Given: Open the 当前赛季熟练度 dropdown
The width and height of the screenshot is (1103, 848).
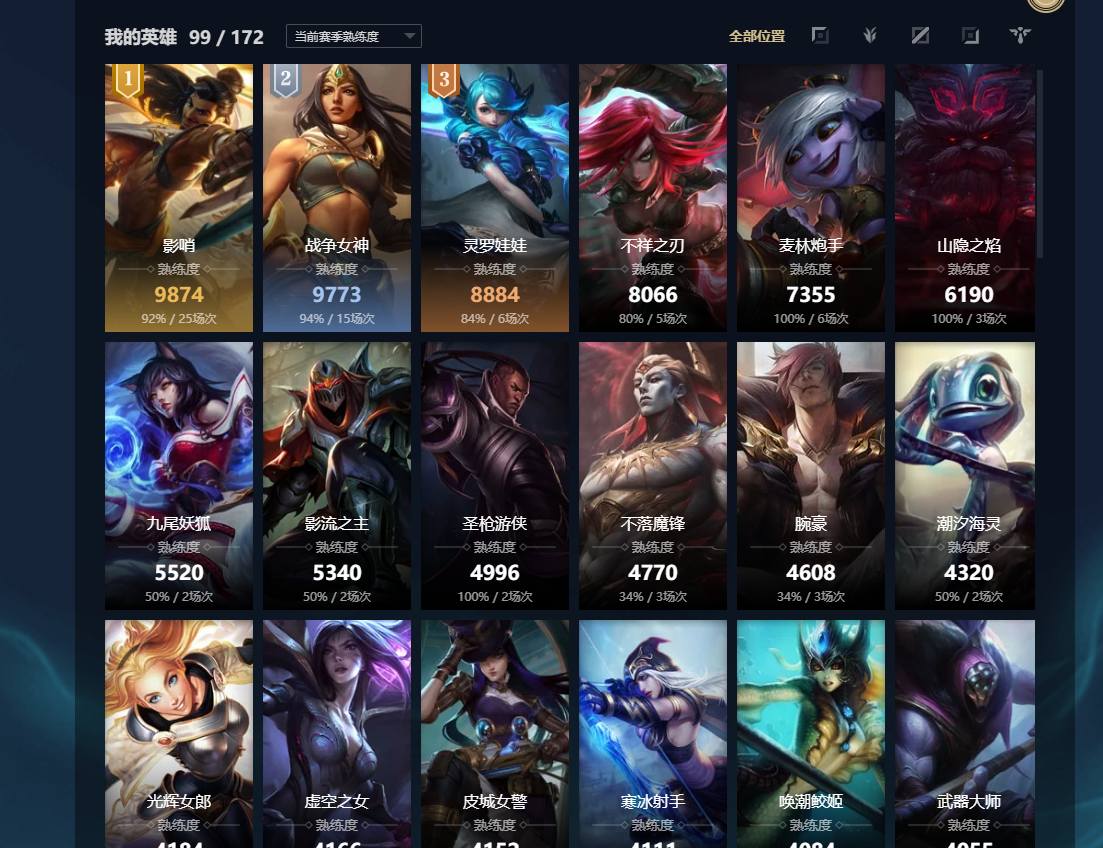Looking at the screenshot, I should [354, 36].
